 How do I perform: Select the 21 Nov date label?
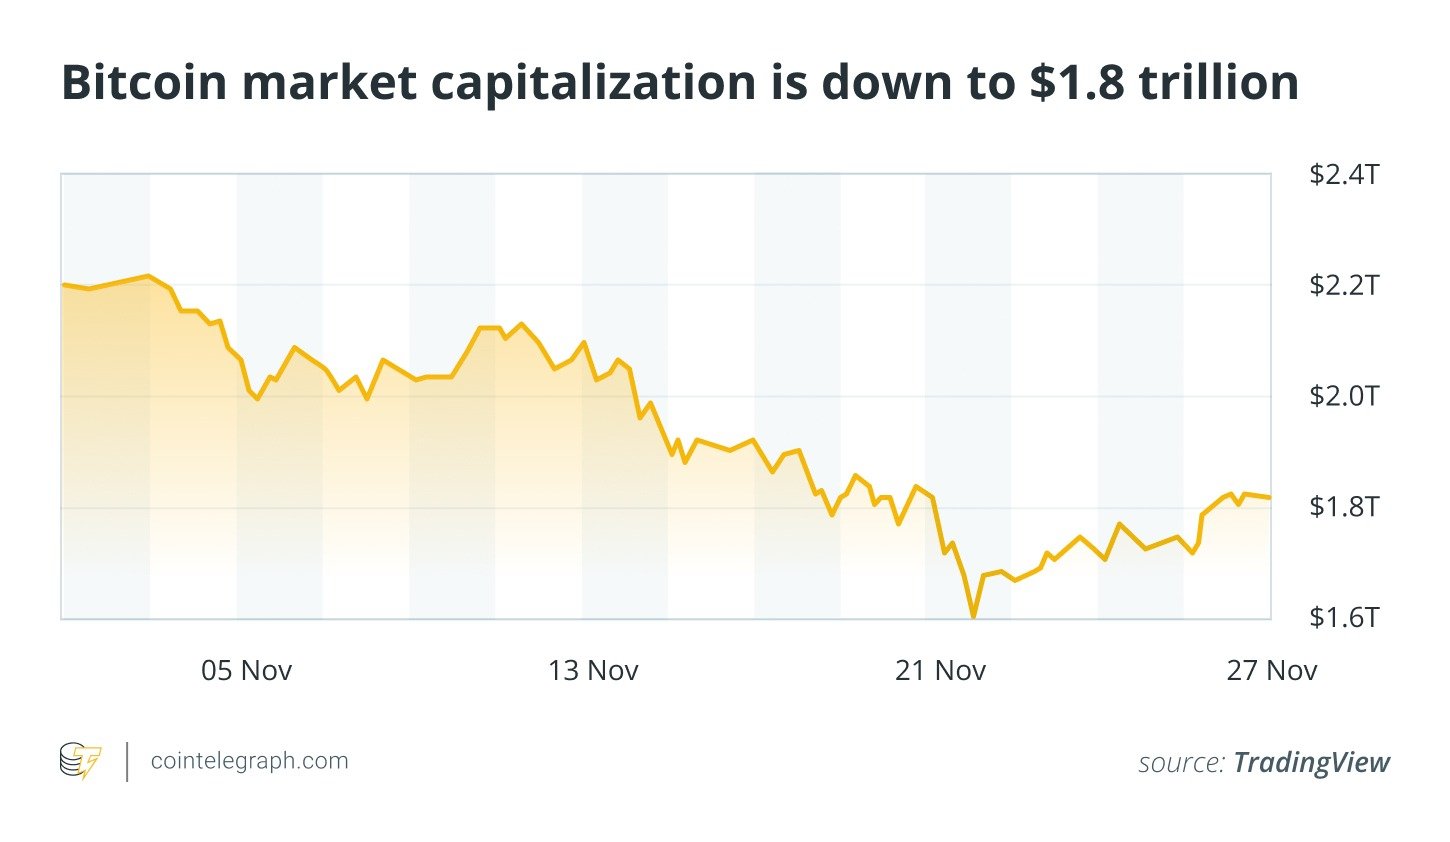coord(940,670)
